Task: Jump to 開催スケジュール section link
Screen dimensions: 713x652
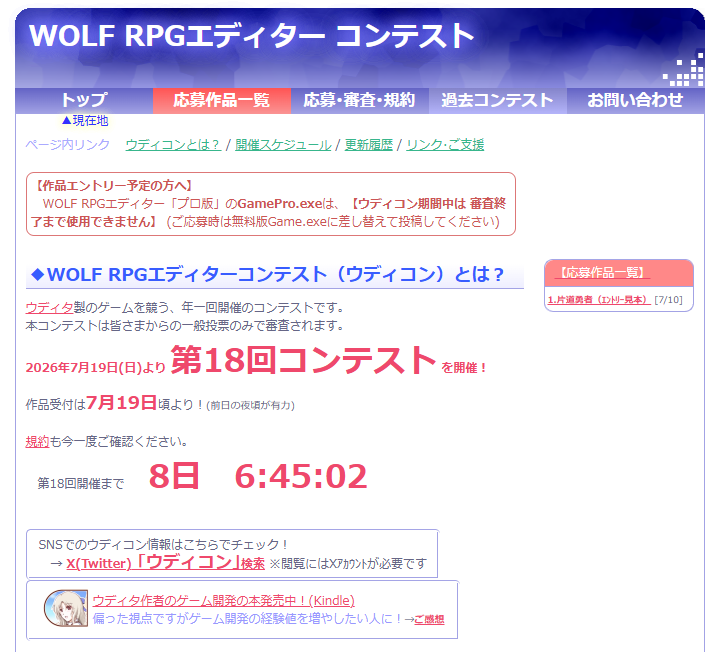Action: click(283, 145)
